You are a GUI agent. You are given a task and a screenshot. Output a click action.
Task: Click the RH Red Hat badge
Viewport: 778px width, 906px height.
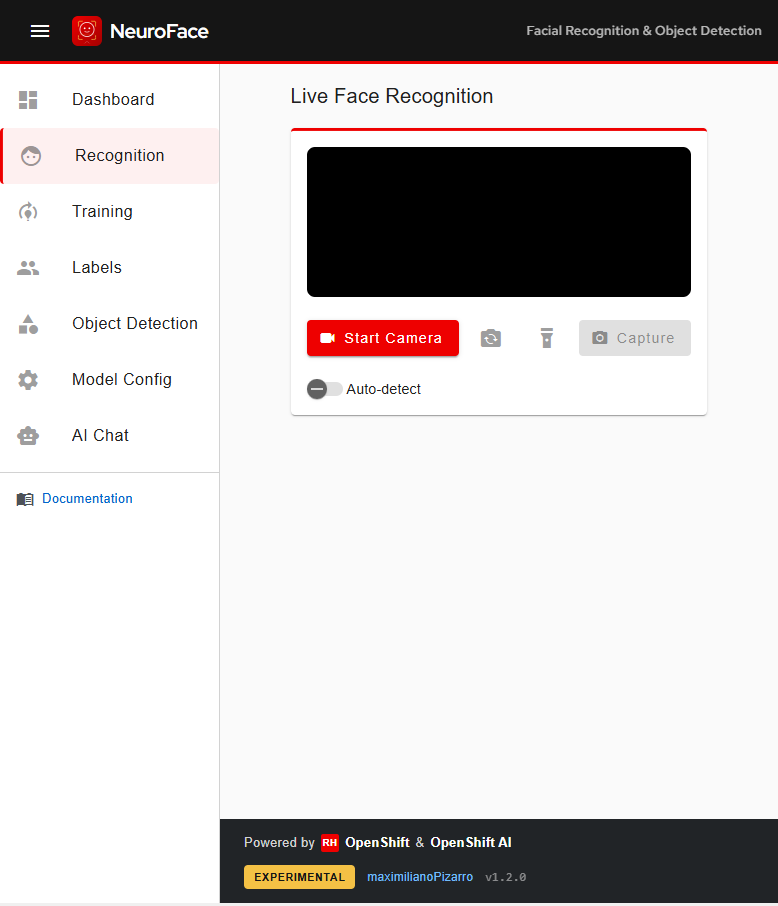tap(329, 842)
